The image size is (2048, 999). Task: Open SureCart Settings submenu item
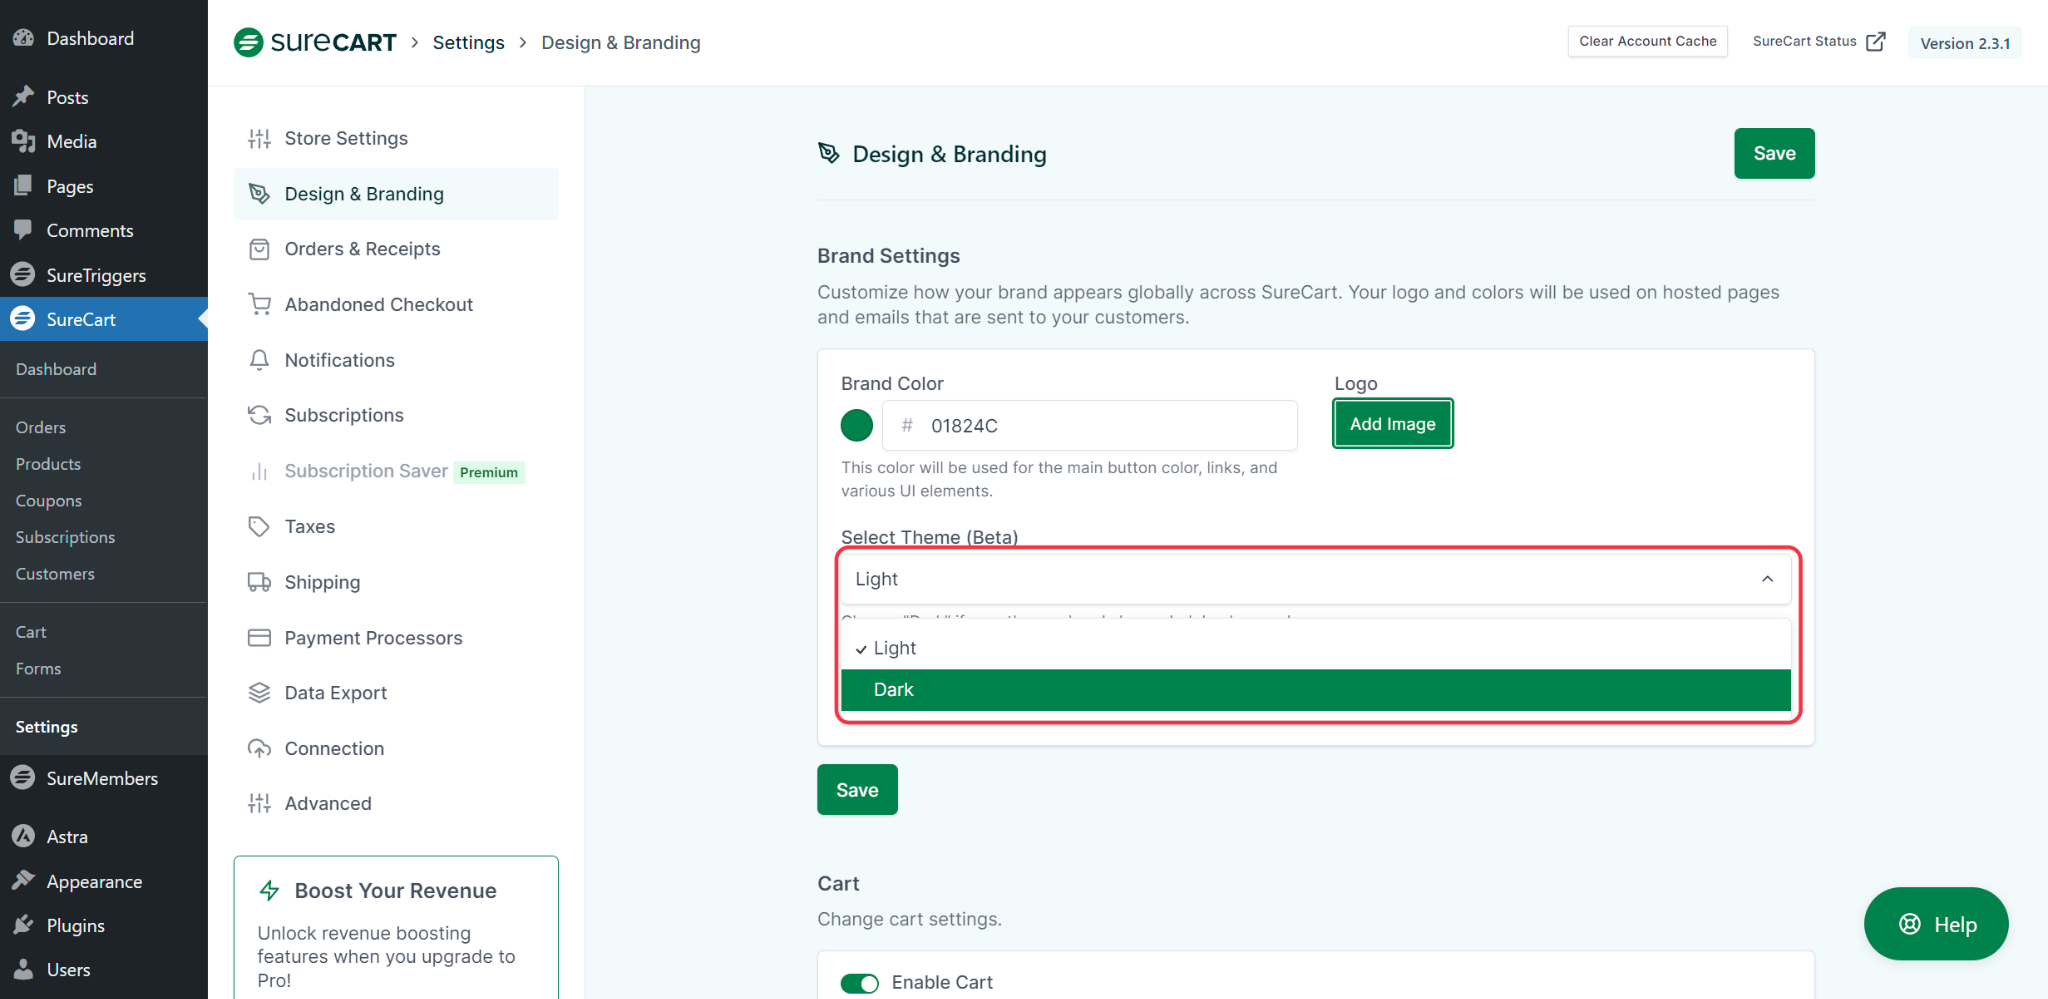[46, 727]
